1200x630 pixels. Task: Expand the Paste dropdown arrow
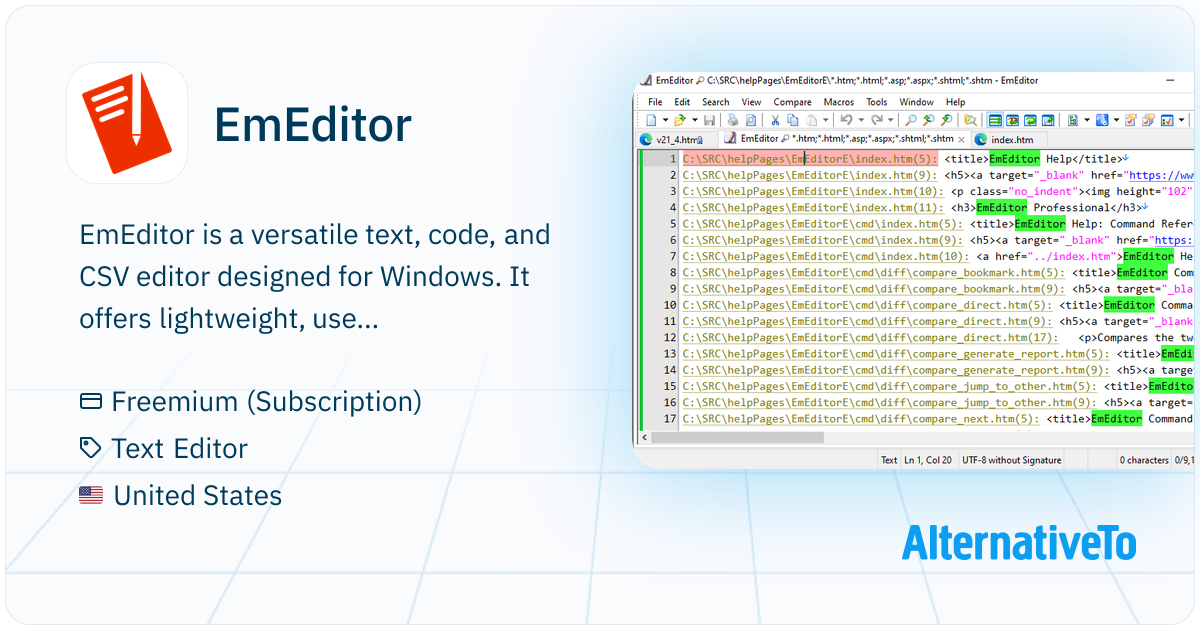tap(825, 120)
